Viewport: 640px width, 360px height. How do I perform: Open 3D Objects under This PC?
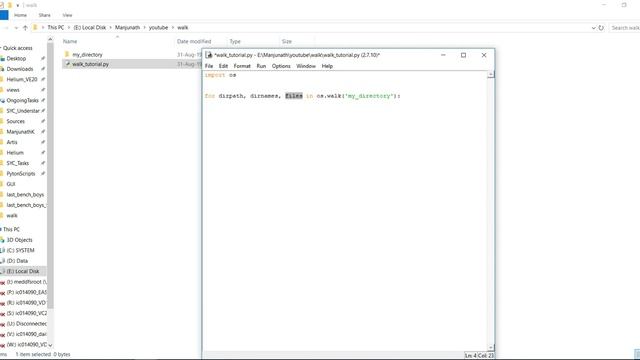click(x=19, y=240)
